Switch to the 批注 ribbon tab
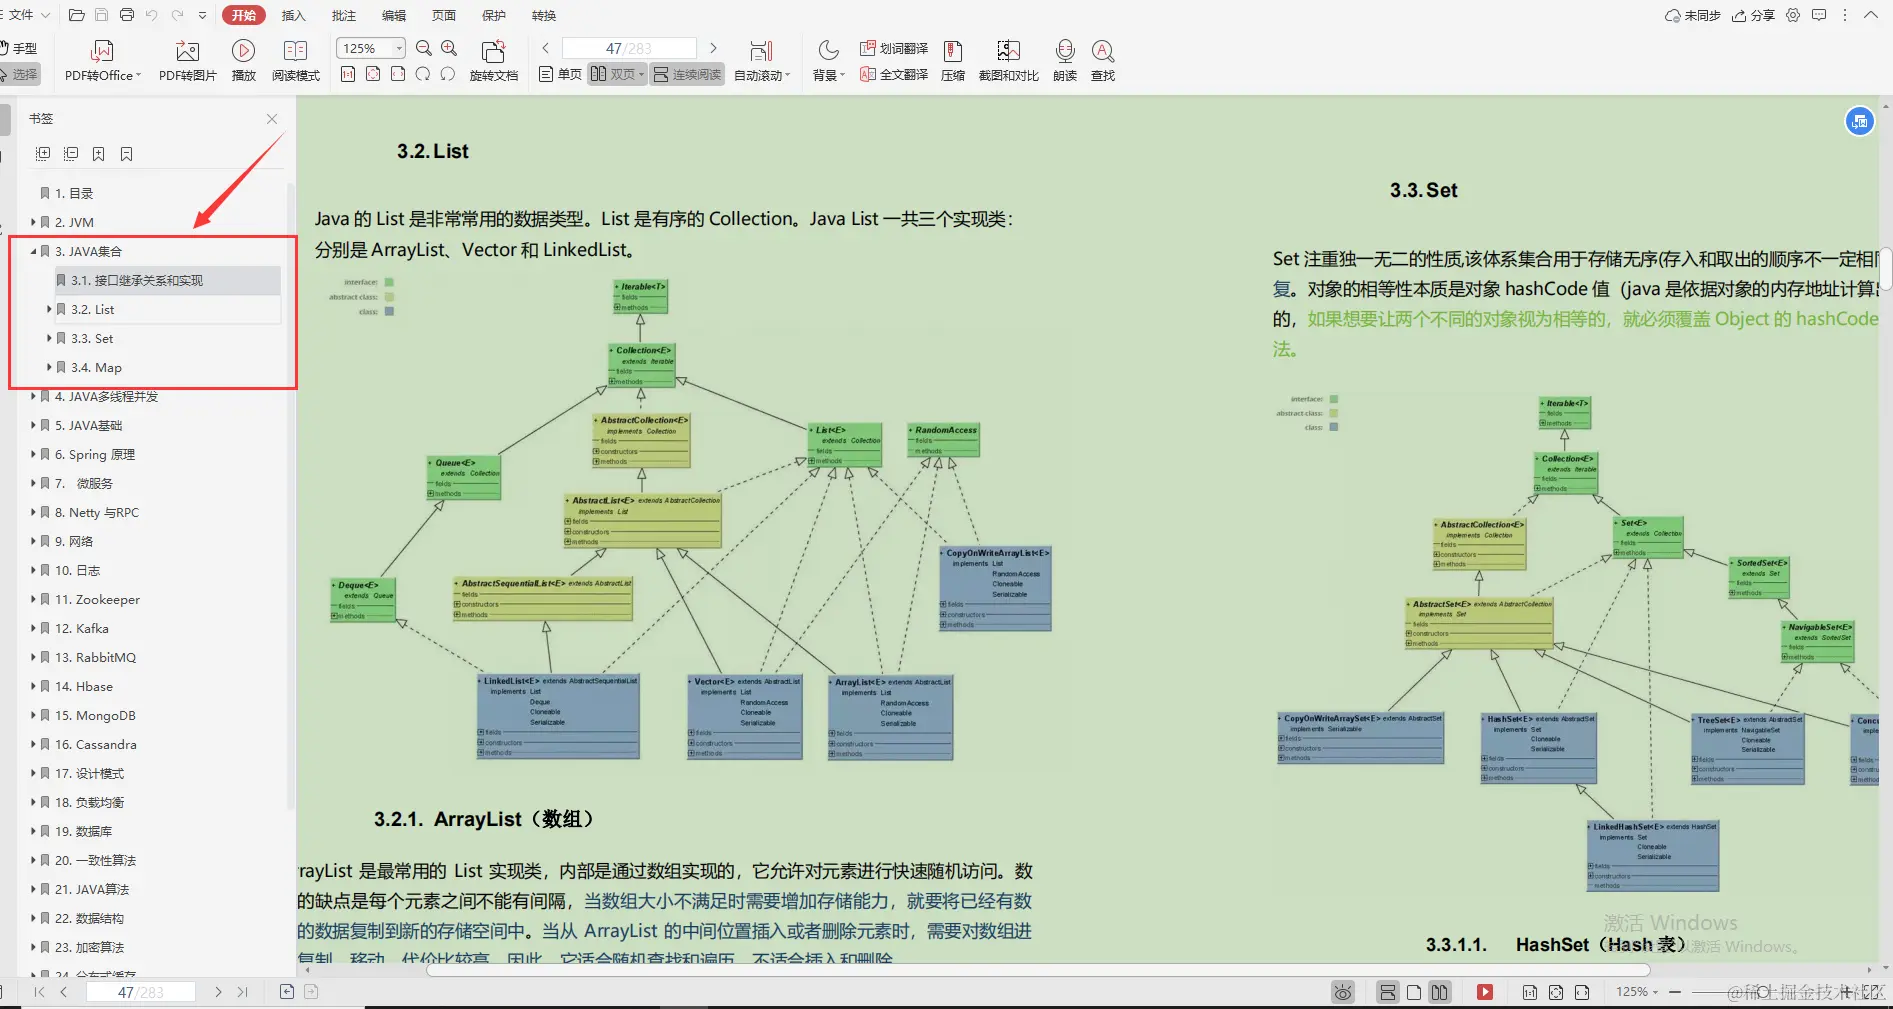The image size is (1893, 1009). point(344,15)
